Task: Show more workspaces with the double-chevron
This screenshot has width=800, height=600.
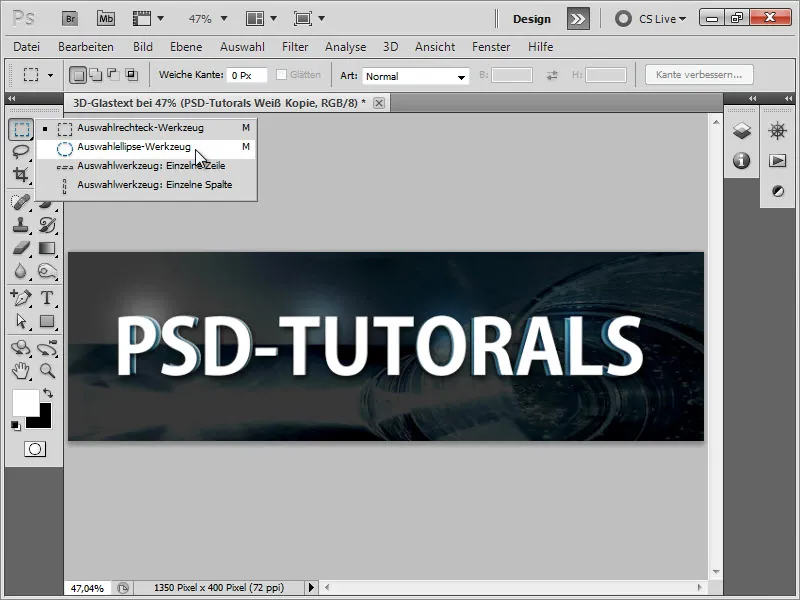Action: click(x=578, y=19)
